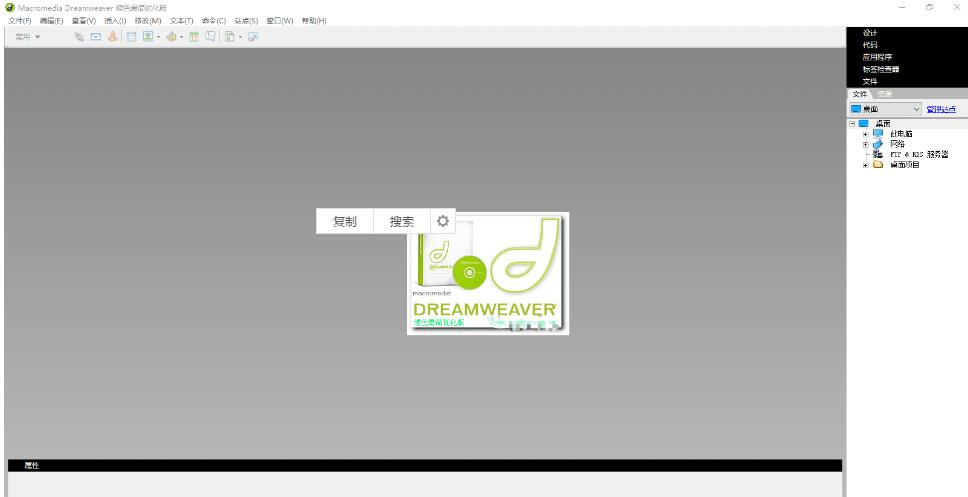Open the 编辑(E) menu
The image size is (968, 497).
[x=51, y=20]
